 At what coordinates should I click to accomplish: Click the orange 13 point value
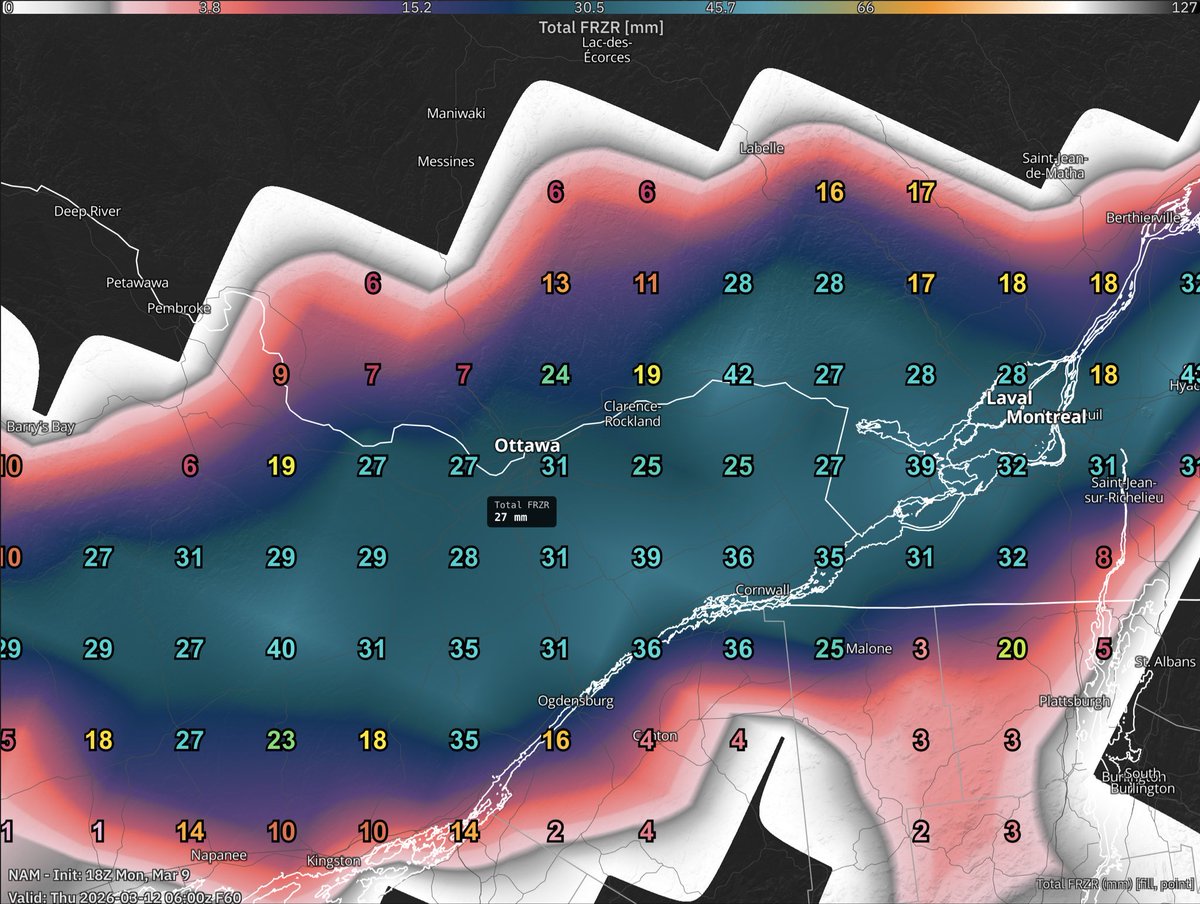tap(555, 284)
